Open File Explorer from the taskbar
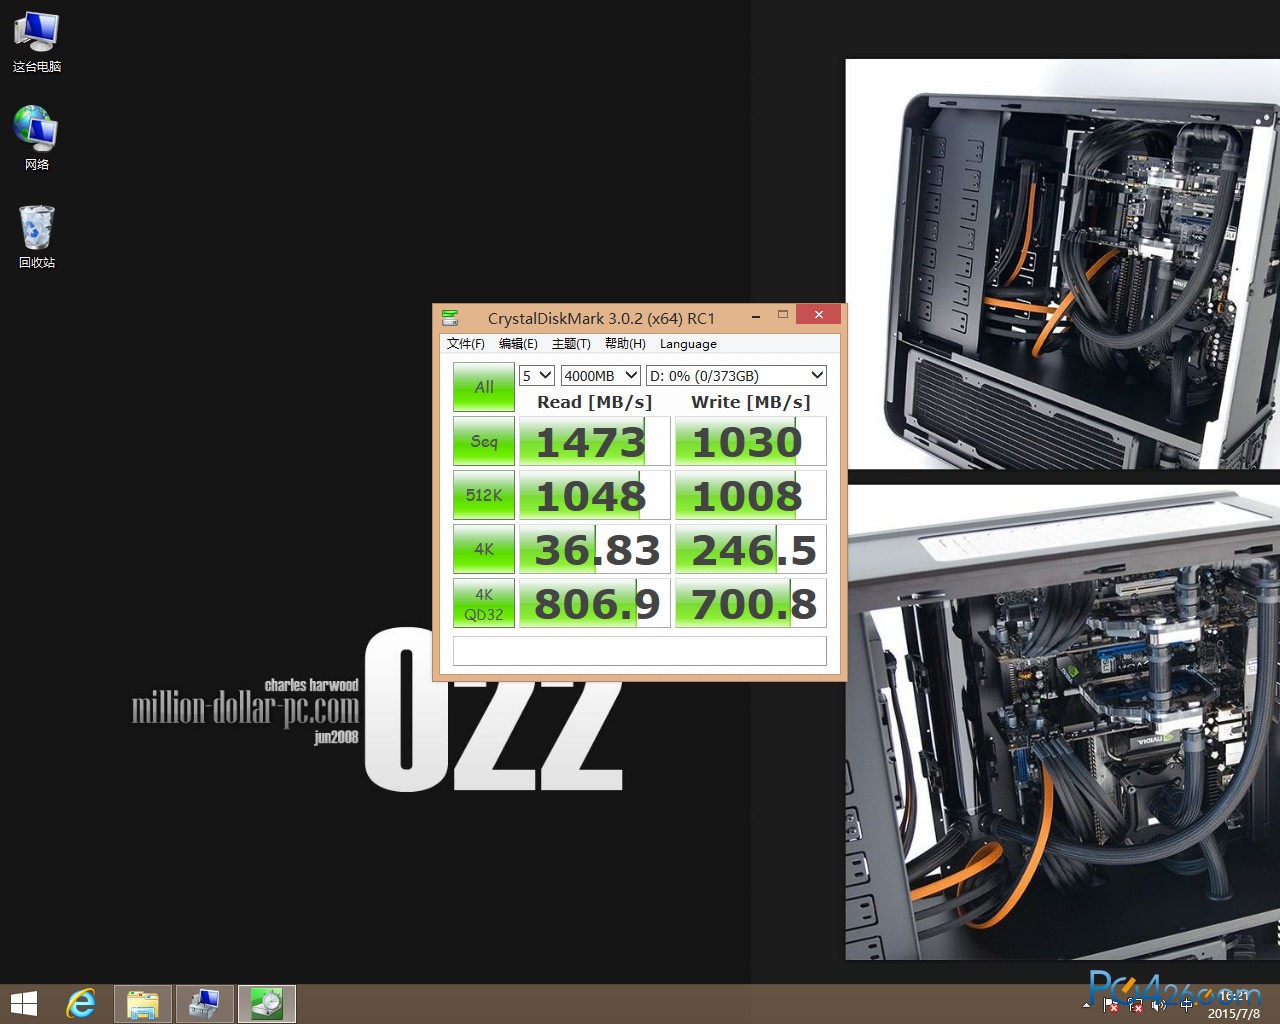Image resolution: width=1280 pixels, height=1024 pixels. click(143, 1004)
